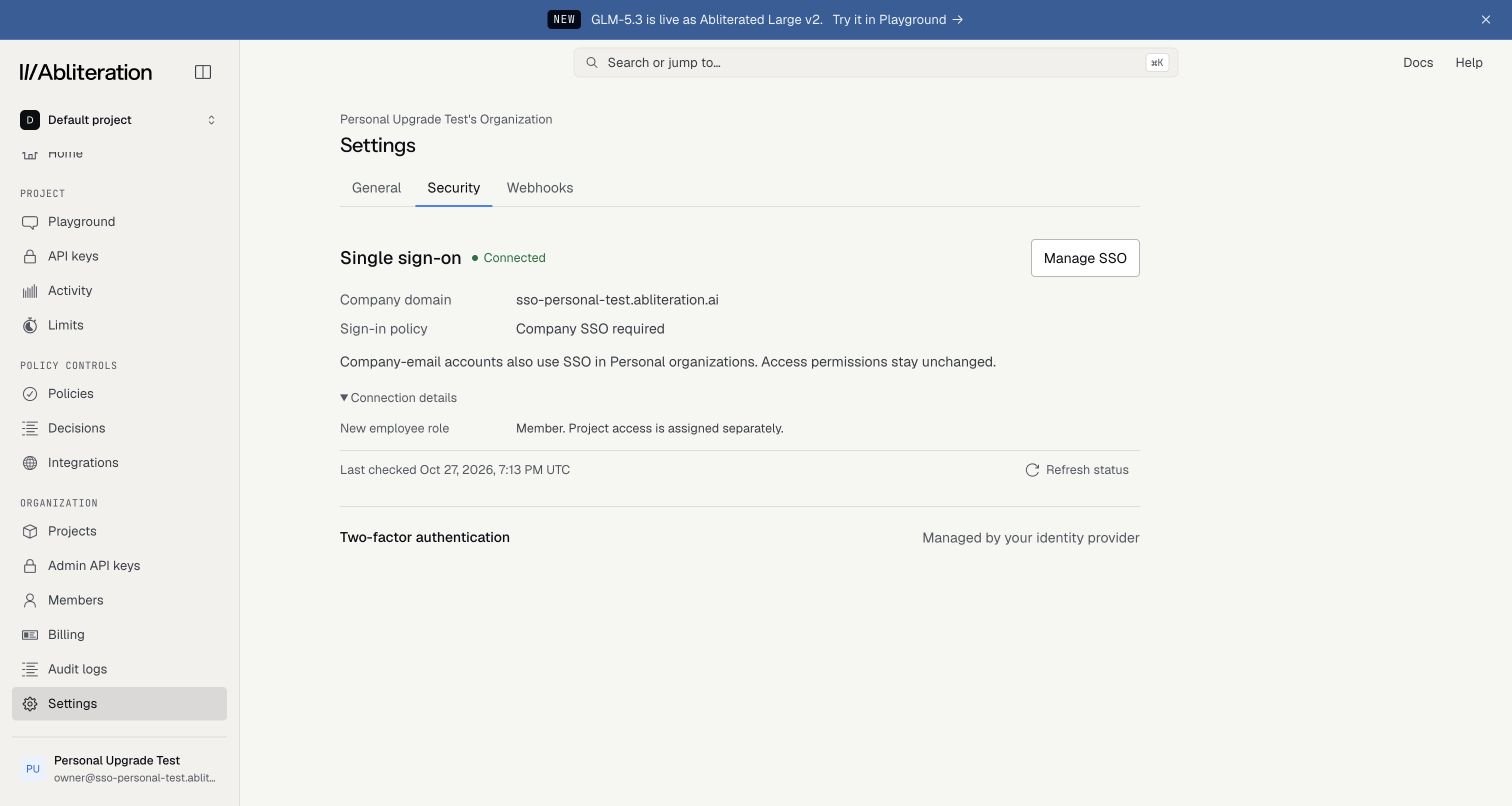1512x806 pixels.
Task: Open the Webhooks tab
Action: (x=540, y=188)
